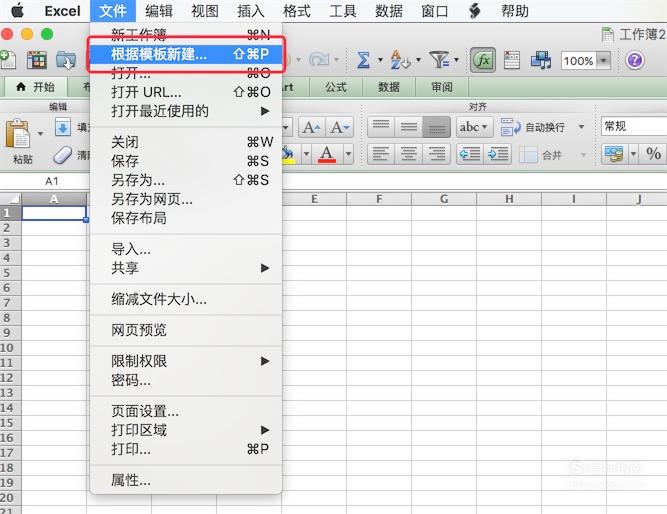Toggle bottom vertical alignment
The width and height of the screenshot is (667, 514).
pyautogui.click(x=436, y=127)
